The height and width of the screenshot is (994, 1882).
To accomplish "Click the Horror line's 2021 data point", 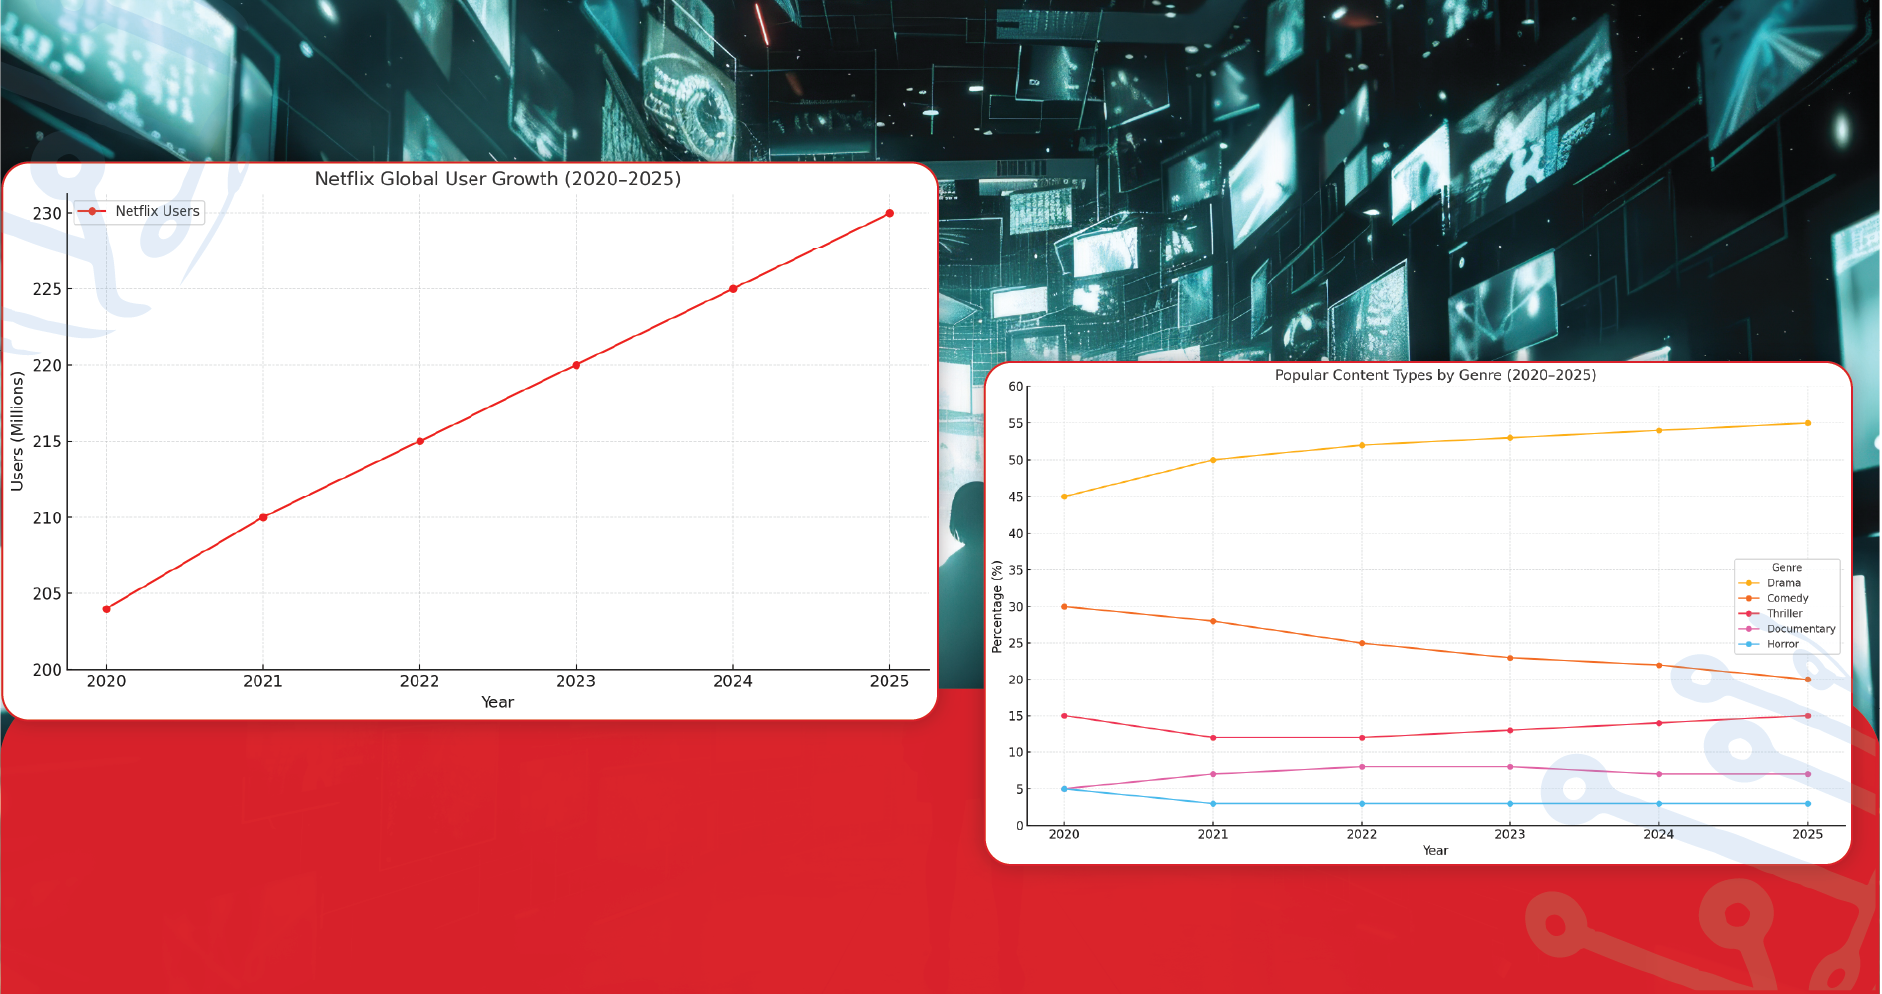I will point(1213,802).
